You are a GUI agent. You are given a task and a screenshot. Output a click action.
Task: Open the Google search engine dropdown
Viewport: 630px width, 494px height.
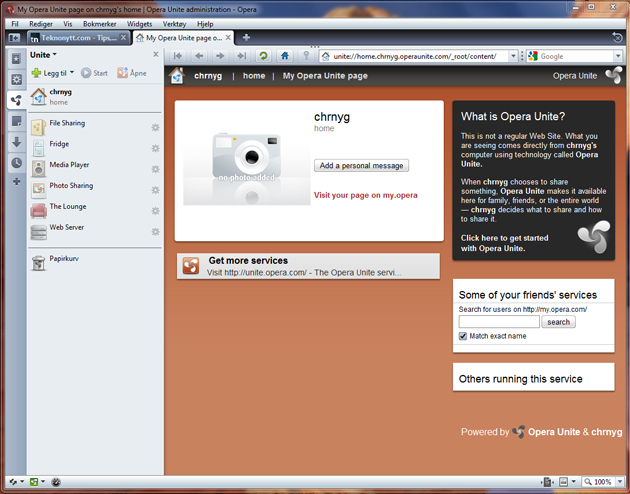pos(618,56)
